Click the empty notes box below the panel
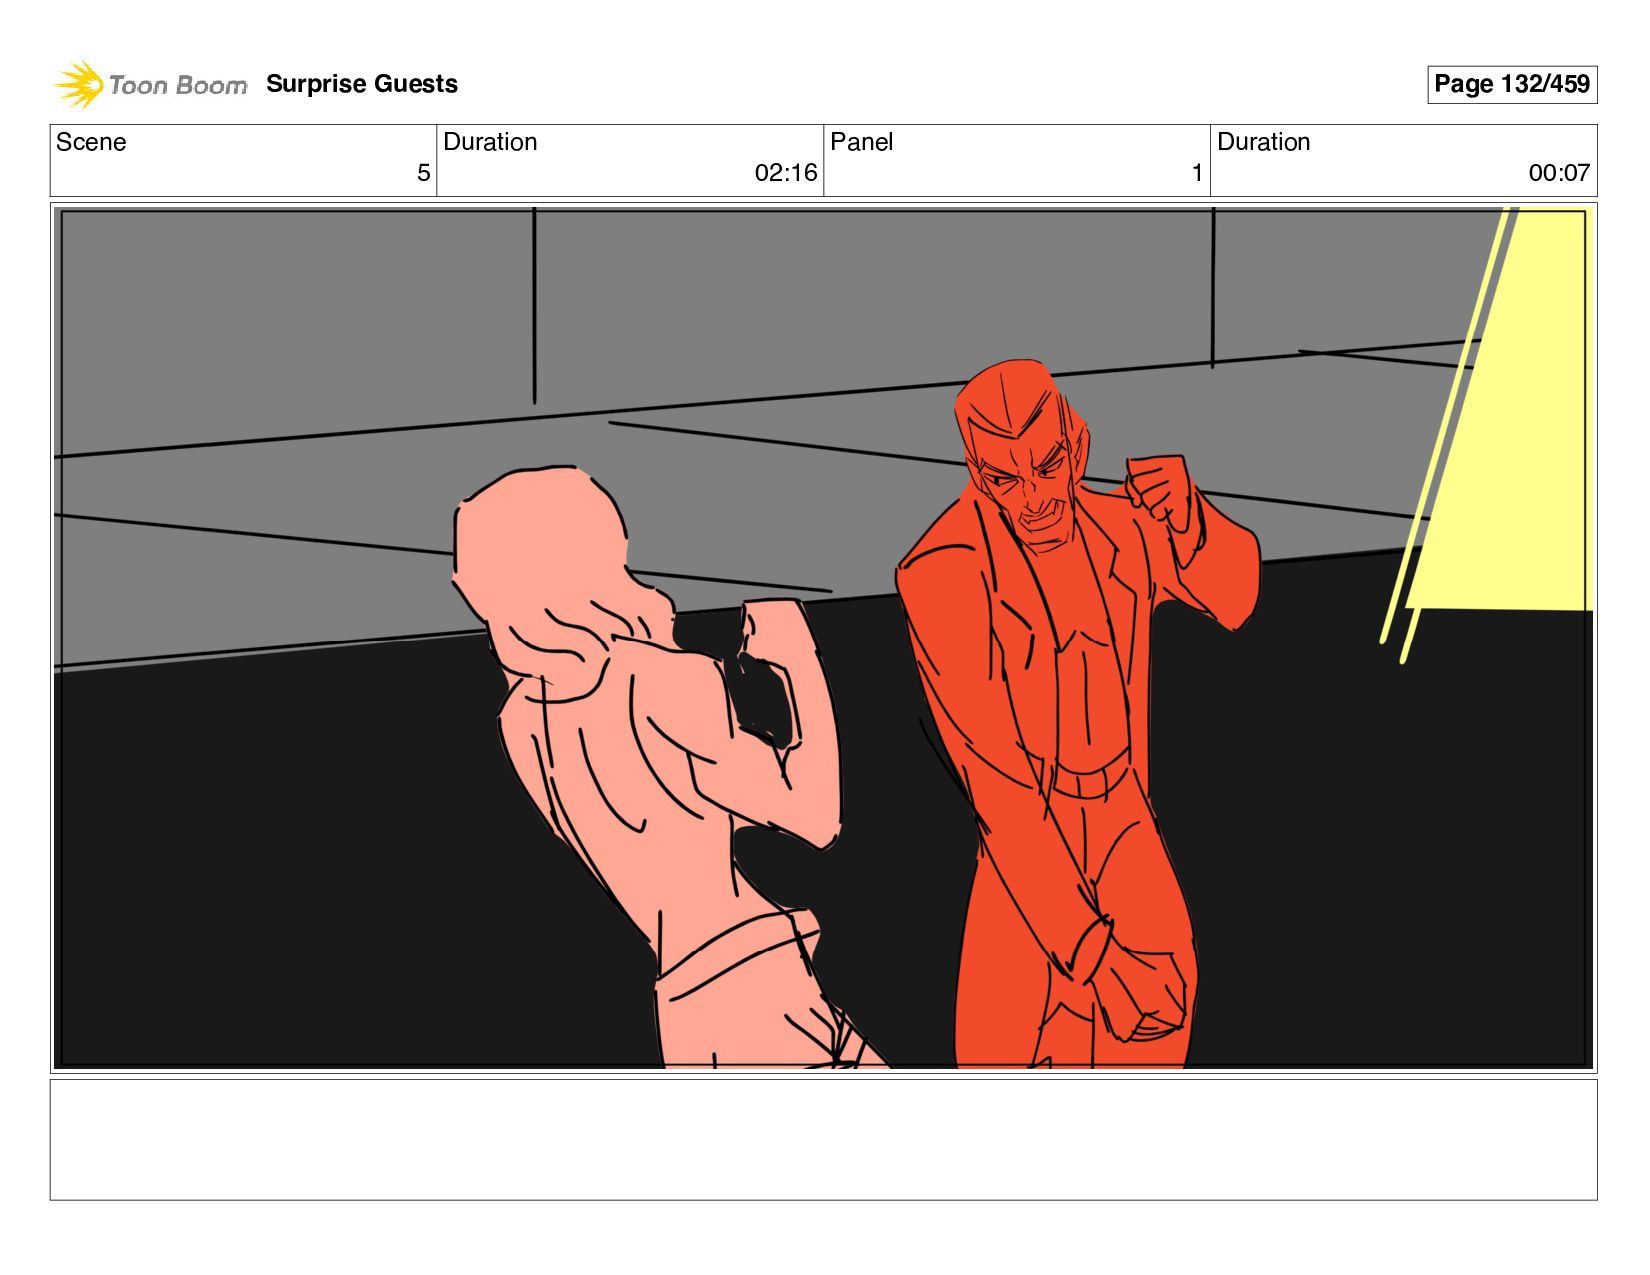The height and width of the screenshot is (1275, 1650). pyautogui.click(x=824, y=1139)
